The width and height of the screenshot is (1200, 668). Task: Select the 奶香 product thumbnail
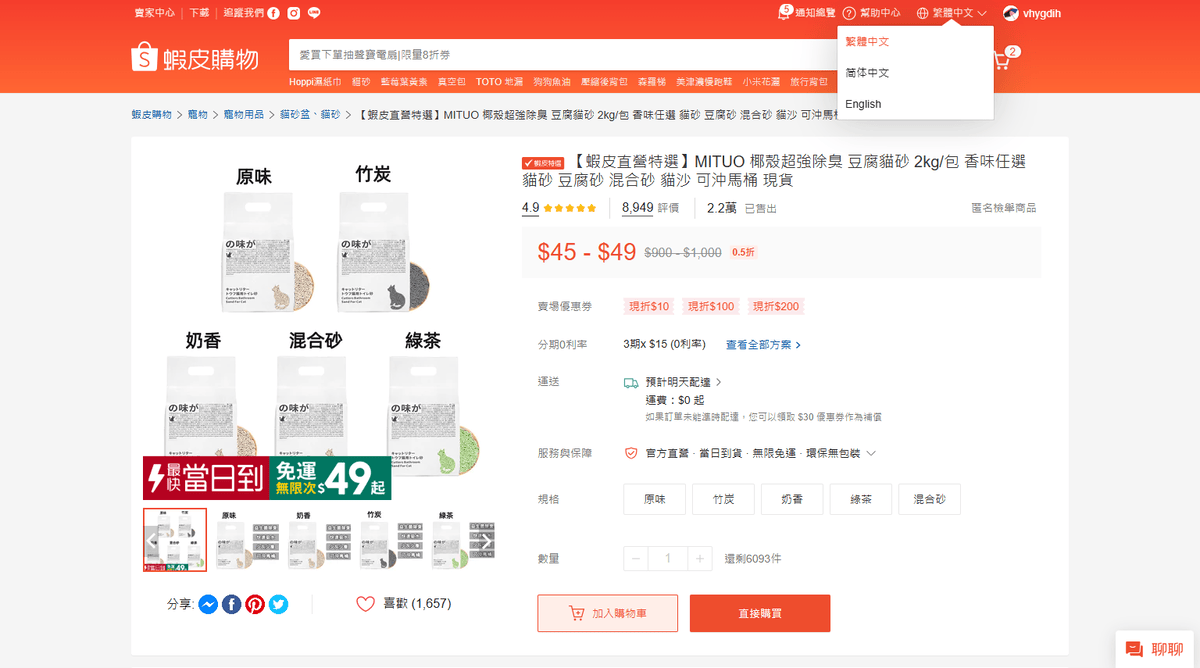pyautogui.click(x=320, y=540)
